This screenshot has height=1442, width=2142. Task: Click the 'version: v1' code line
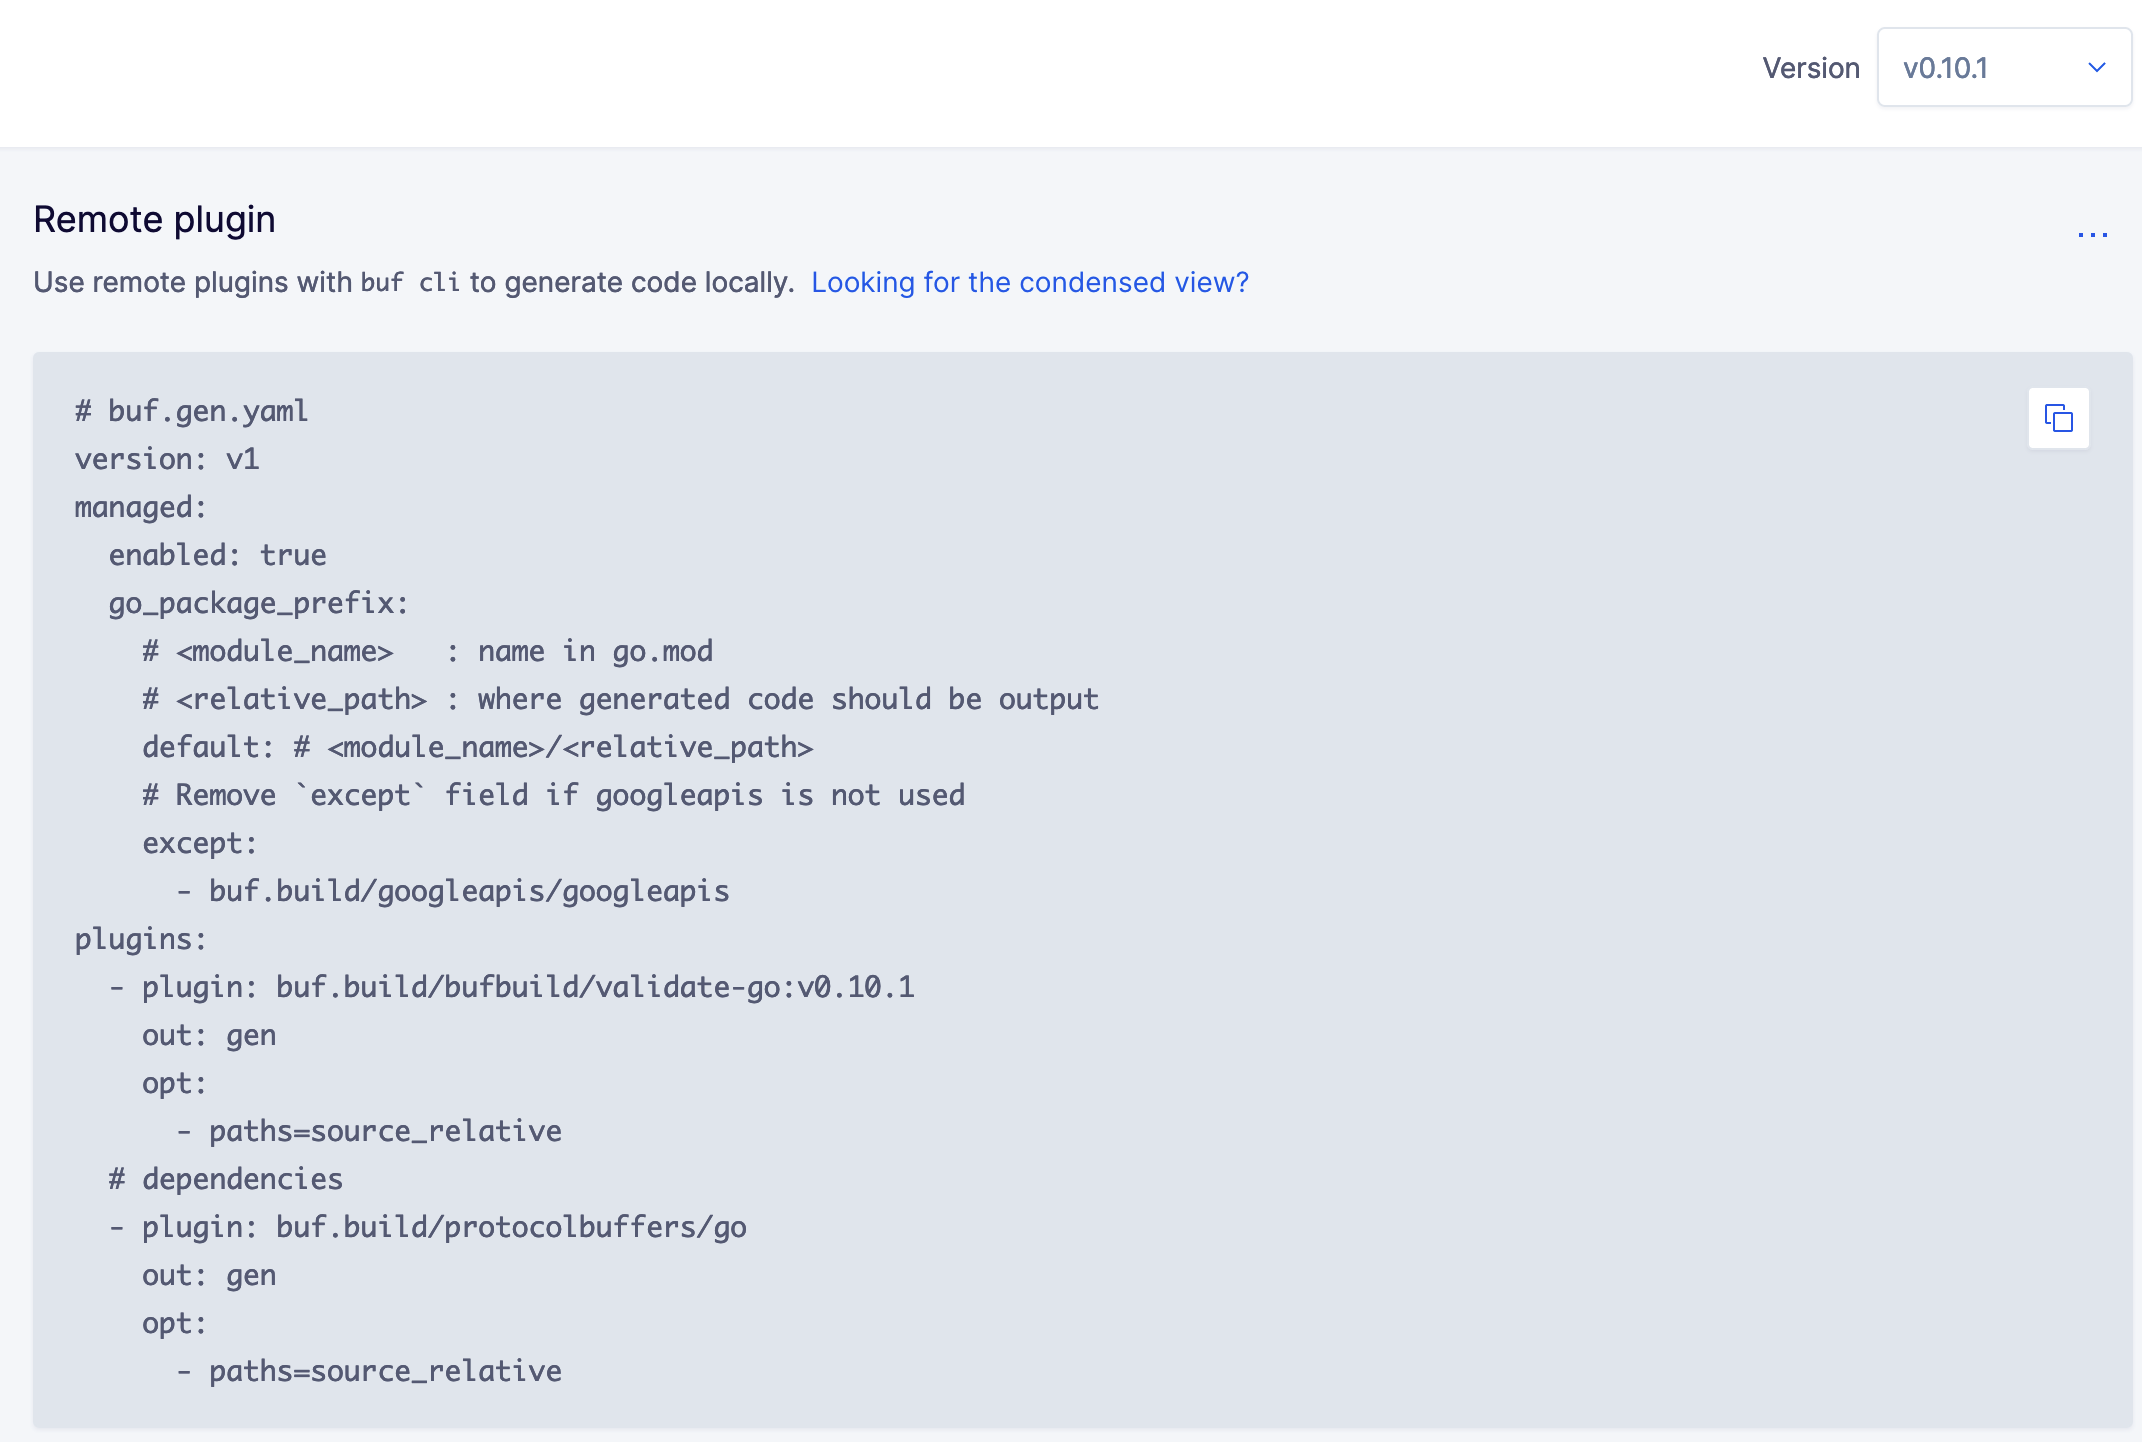click(167, 459)
